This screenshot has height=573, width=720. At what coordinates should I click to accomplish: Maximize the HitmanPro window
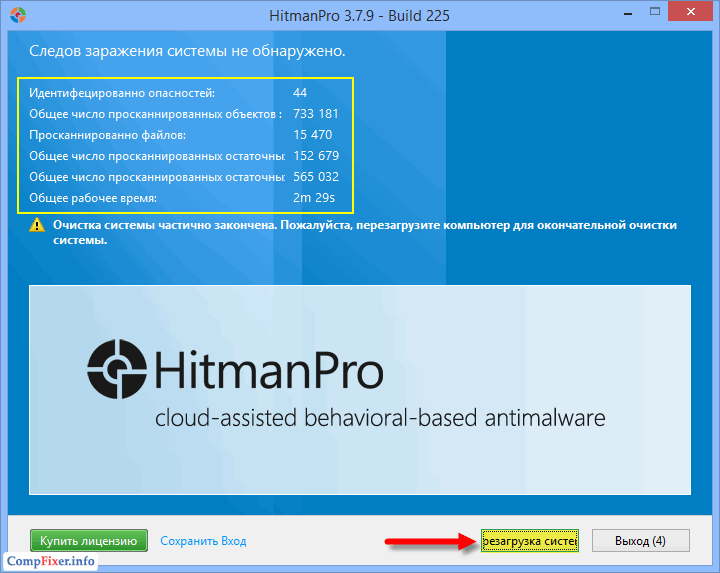coord(655,12)
